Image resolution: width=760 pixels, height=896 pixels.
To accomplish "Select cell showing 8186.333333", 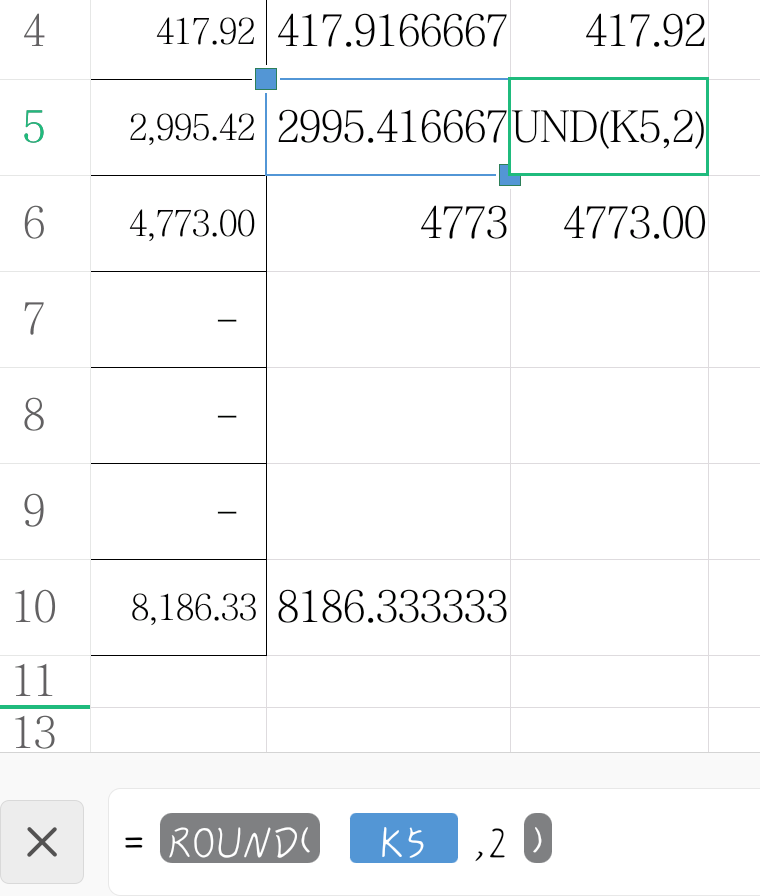I will (x=388, y=607).
